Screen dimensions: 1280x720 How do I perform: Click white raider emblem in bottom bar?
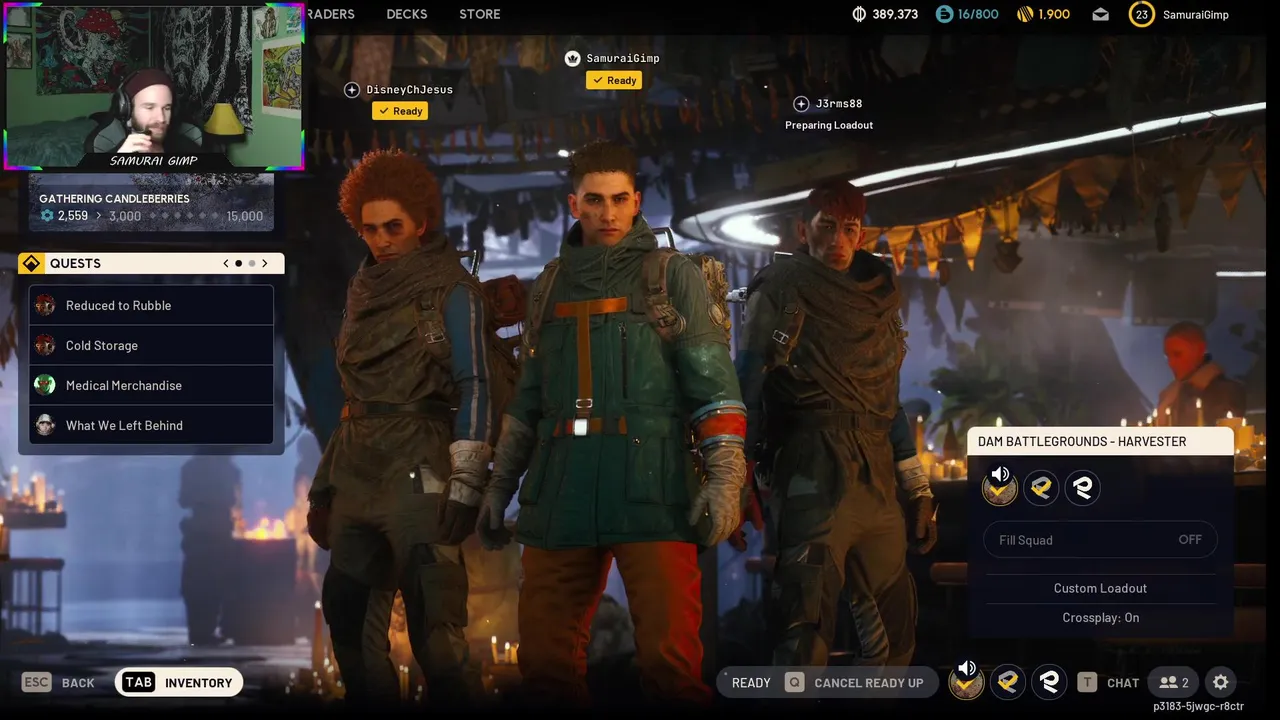(x=1049, y=682)
